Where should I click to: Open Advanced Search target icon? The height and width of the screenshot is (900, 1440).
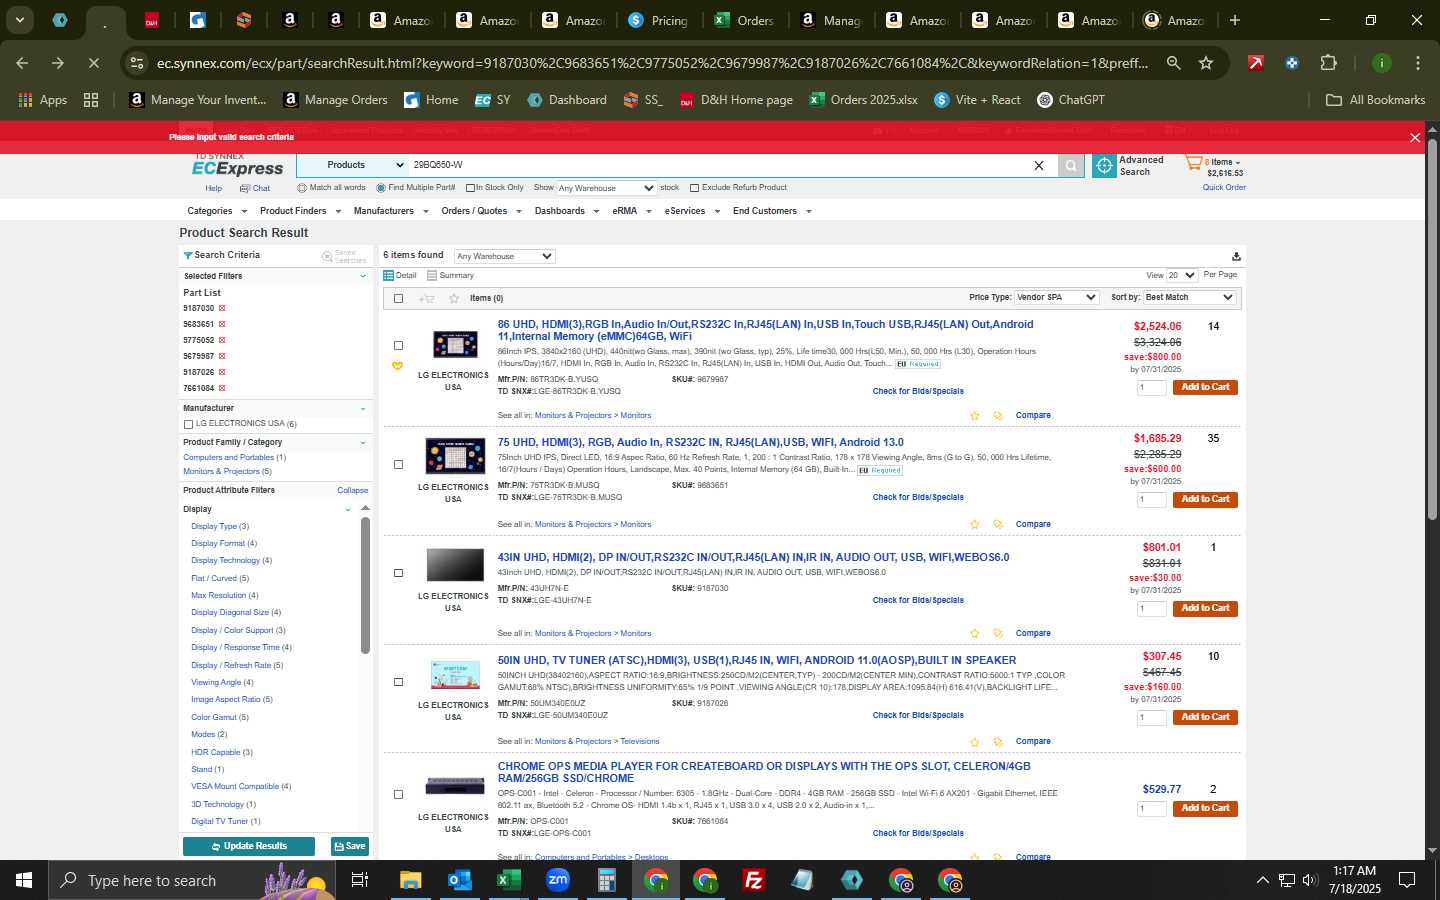[1104, 166]
